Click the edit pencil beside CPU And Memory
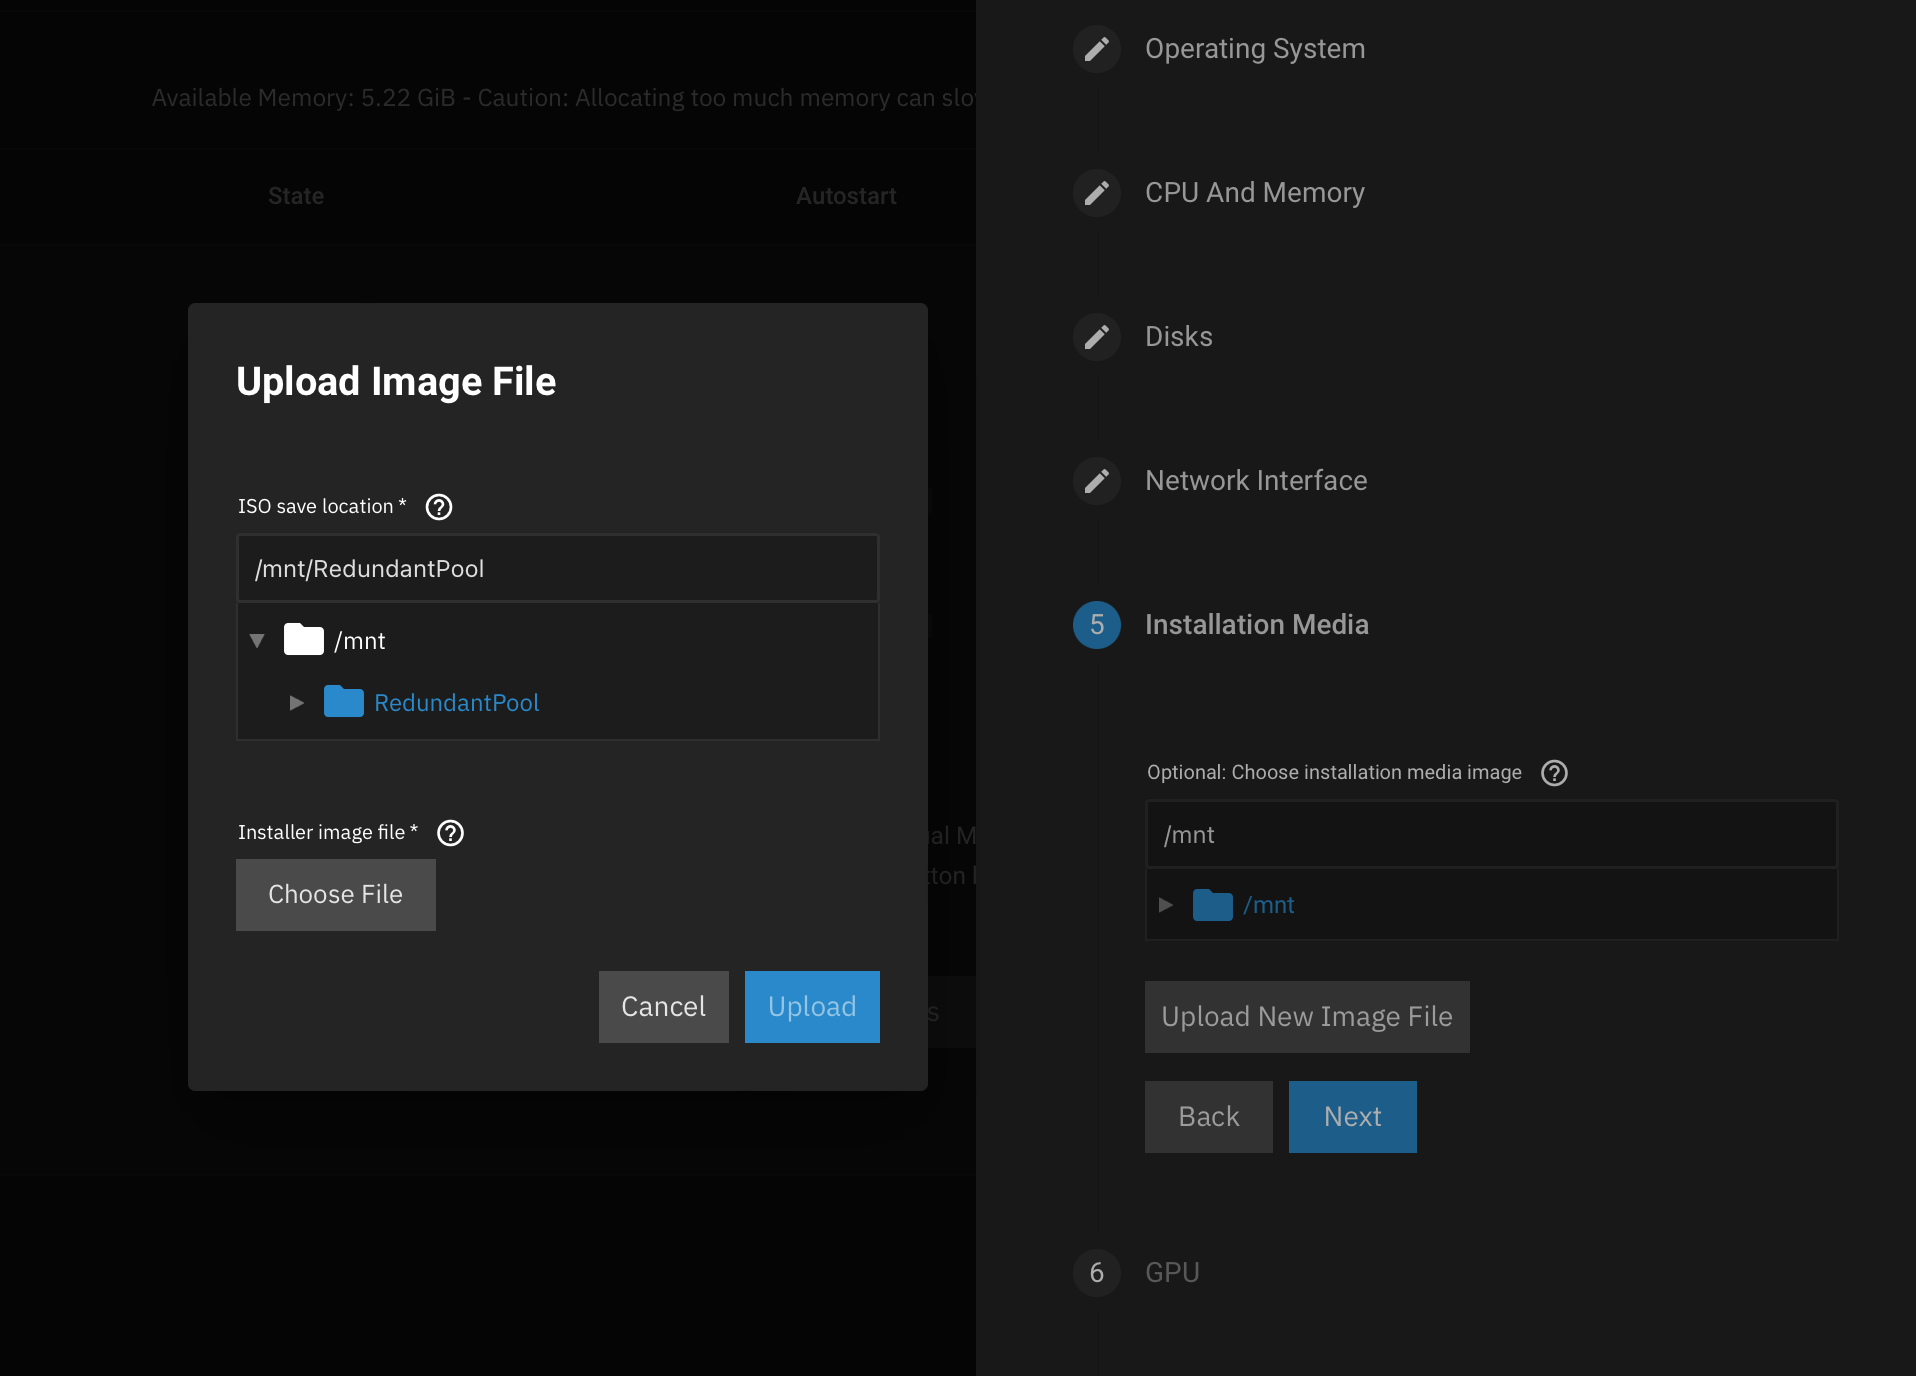This screenshot has width=1916, height=1376. pyautogui.click(x=1096, y=193)
